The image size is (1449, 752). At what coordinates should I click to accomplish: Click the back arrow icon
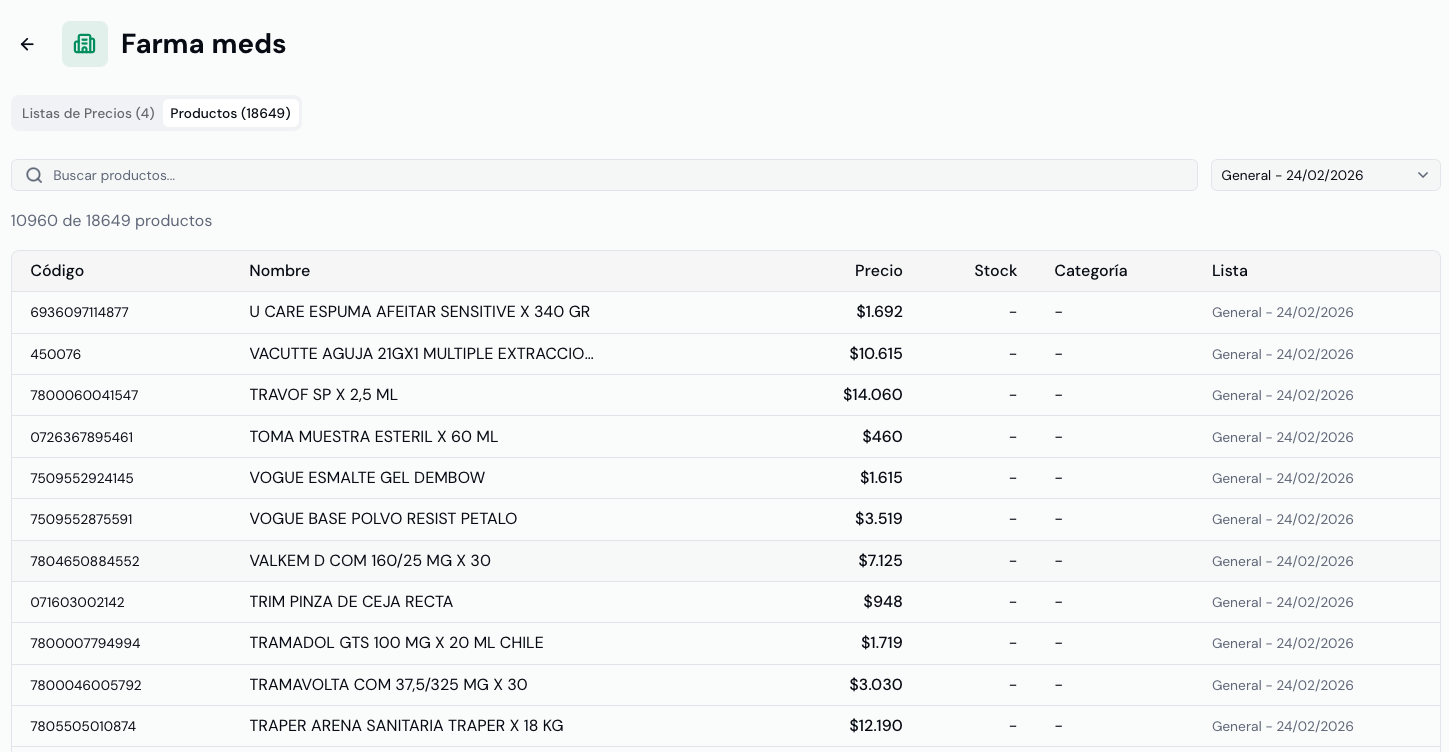[27, 44]
